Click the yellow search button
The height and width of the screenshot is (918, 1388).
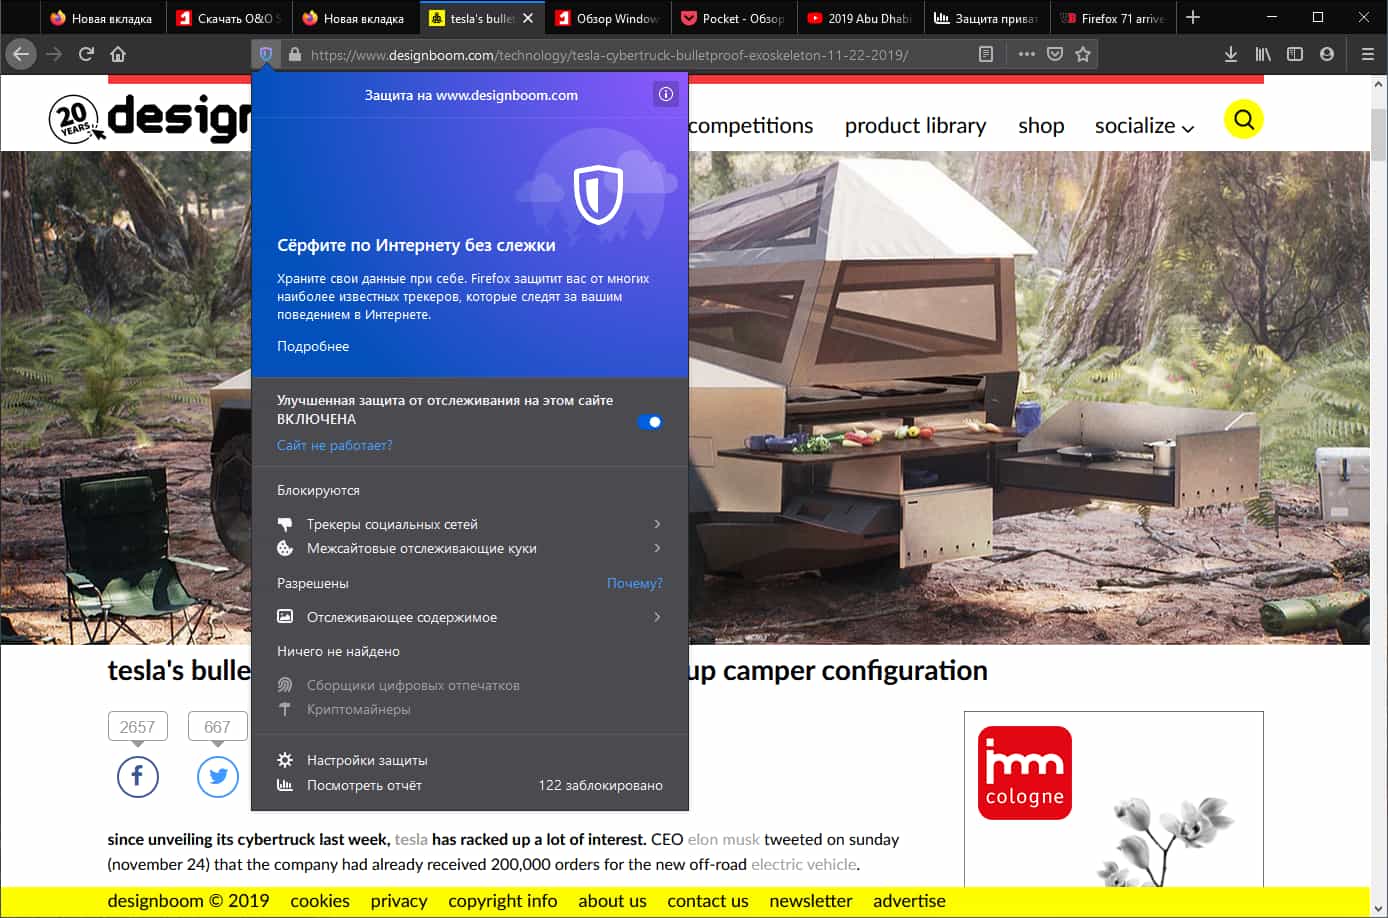pyautogui.click(x=1244, y=120)
